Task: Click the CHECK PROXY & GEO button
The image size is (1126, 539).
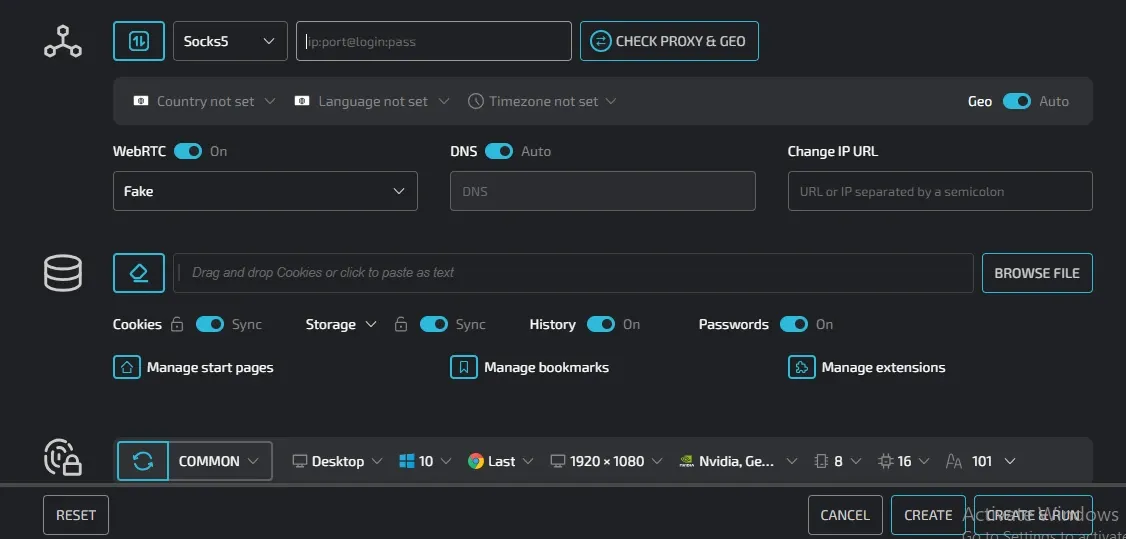Action: tap(669, 41)
